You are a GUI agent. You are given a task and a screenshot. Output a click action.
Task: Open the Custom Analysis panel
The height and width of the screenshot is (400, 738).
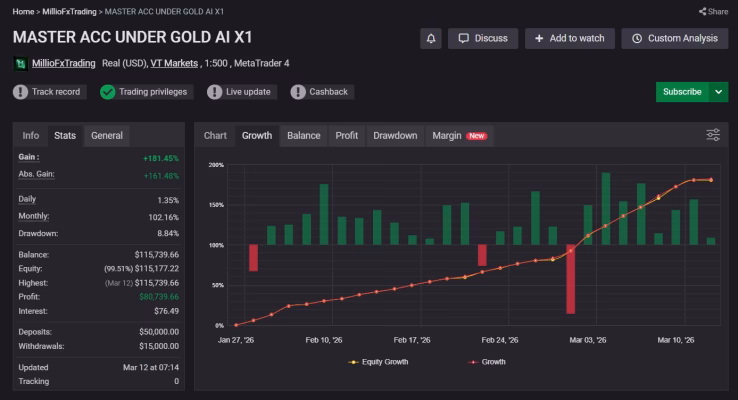pyautogui.click(x=674, y=39)
